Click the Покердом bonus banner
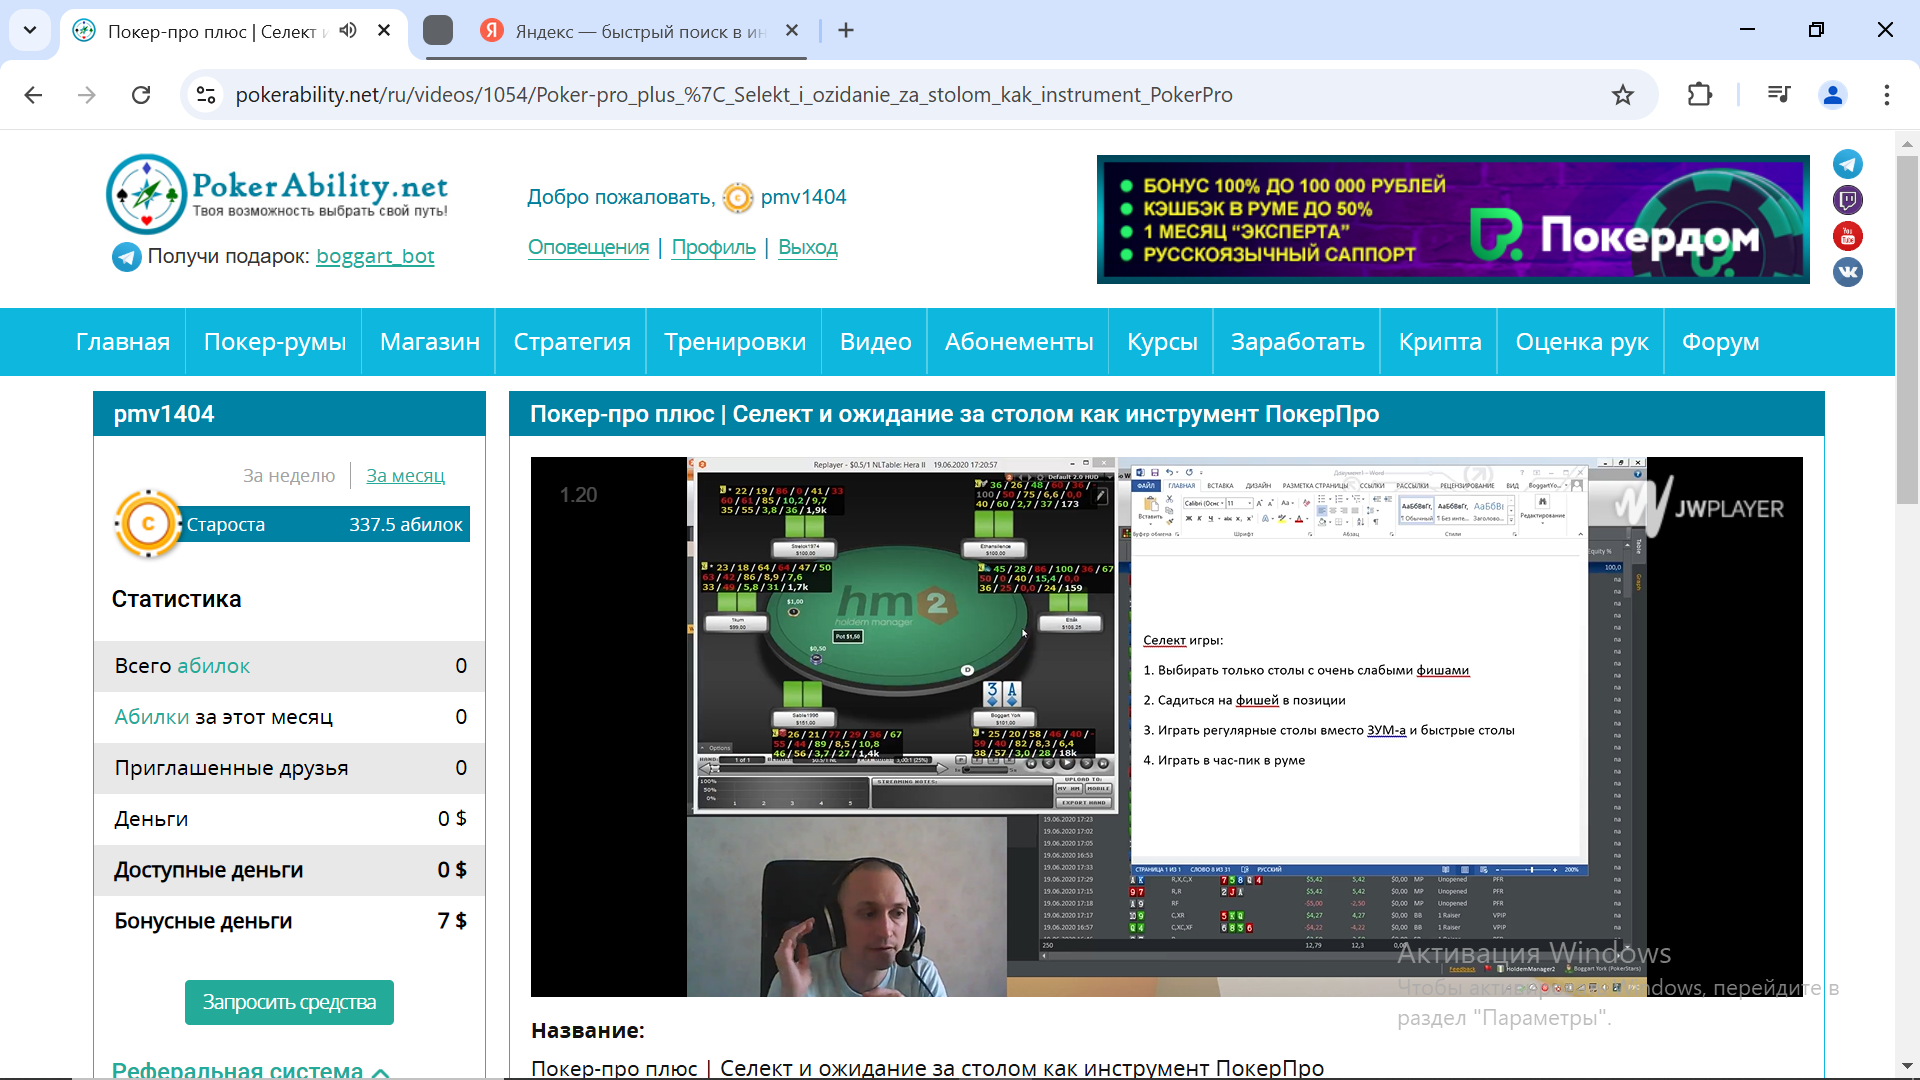Viewport: 1920px width, 1080px height. coord(1453,219)
